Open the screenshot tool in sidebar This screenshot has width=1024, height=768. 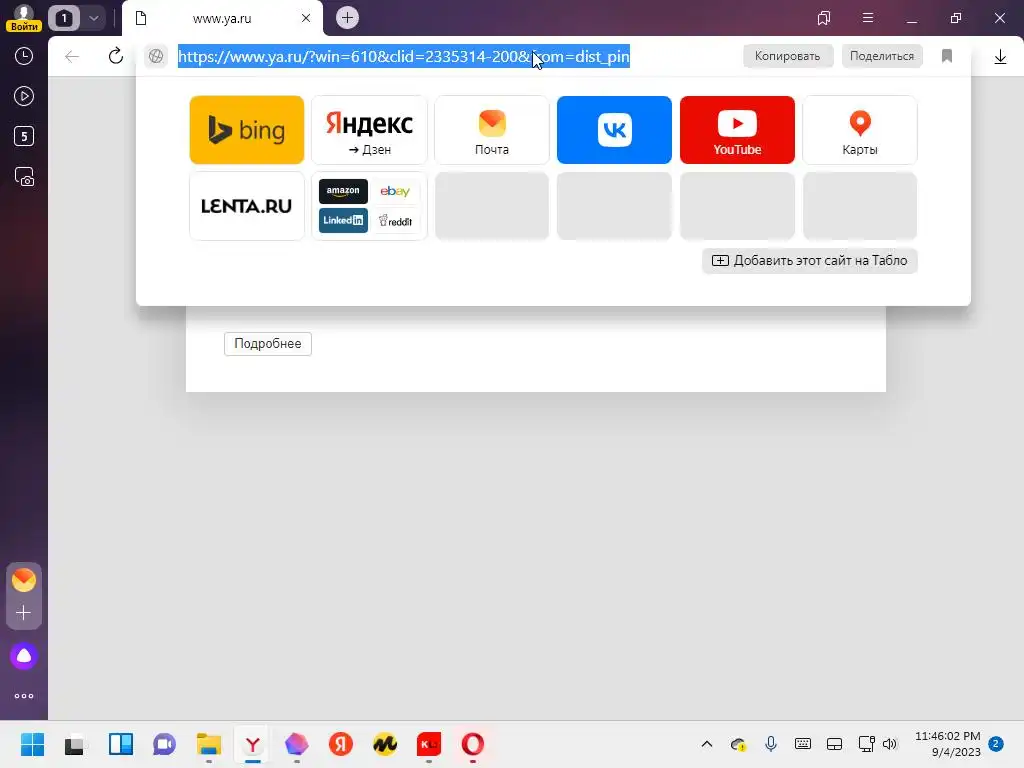coord(24,177)
